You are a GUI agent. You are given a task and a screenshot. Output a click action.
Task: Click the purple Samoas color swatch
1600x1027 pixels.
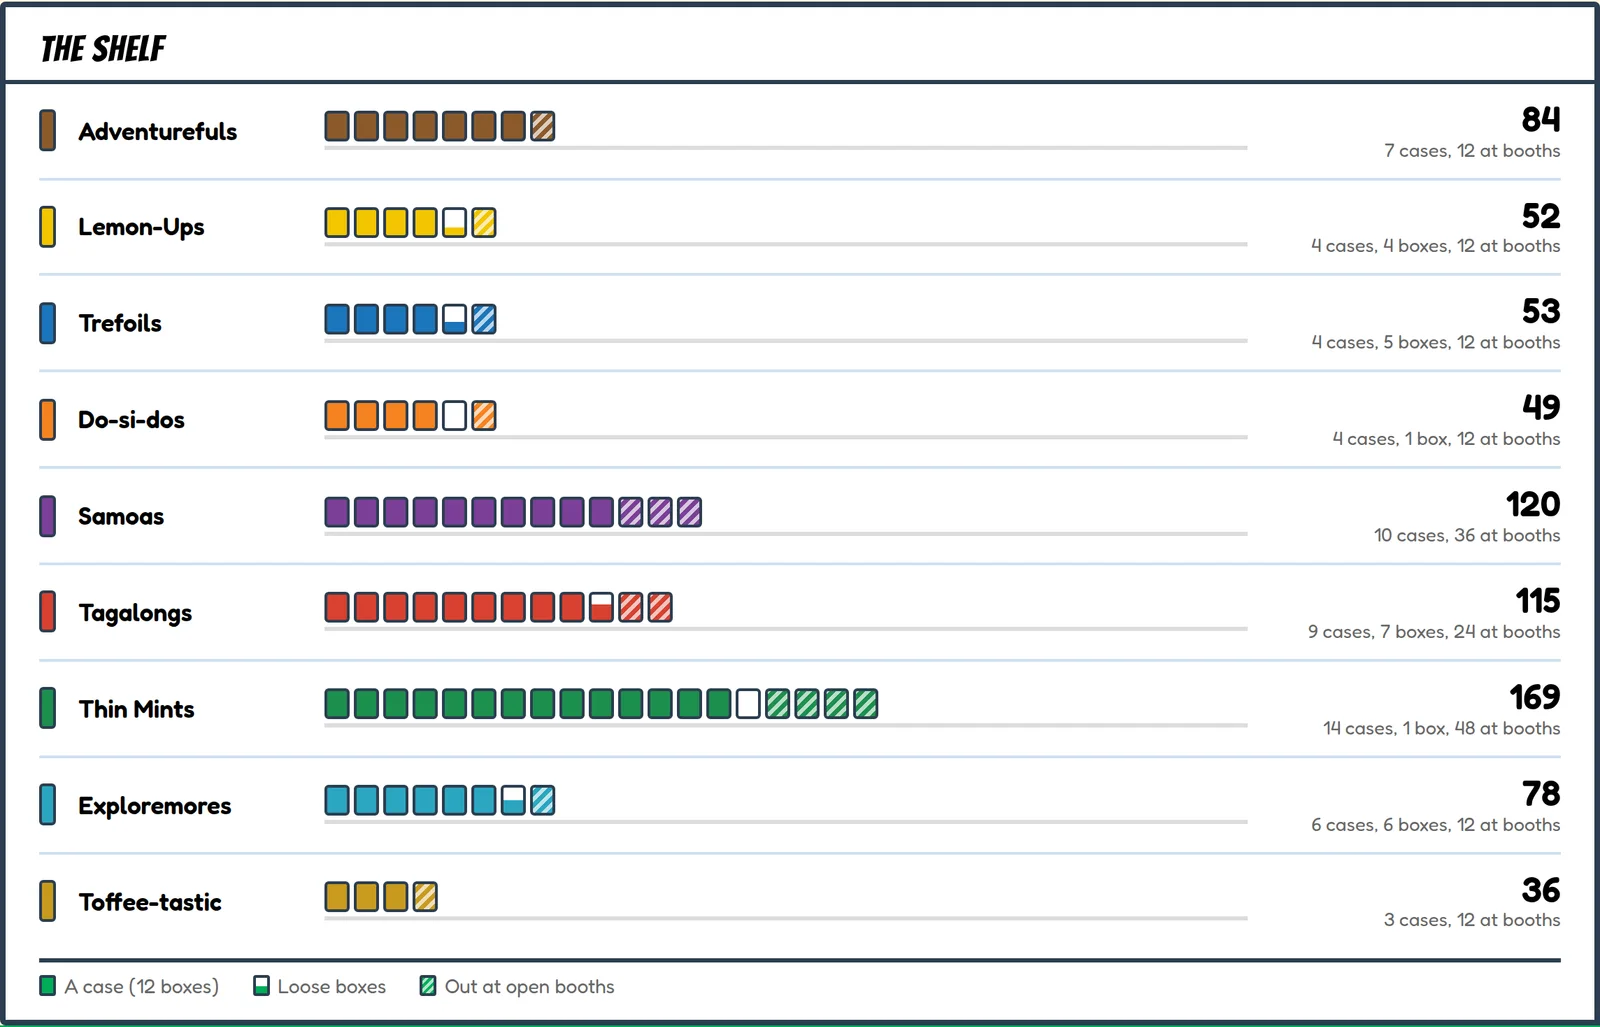coord(47,516)
